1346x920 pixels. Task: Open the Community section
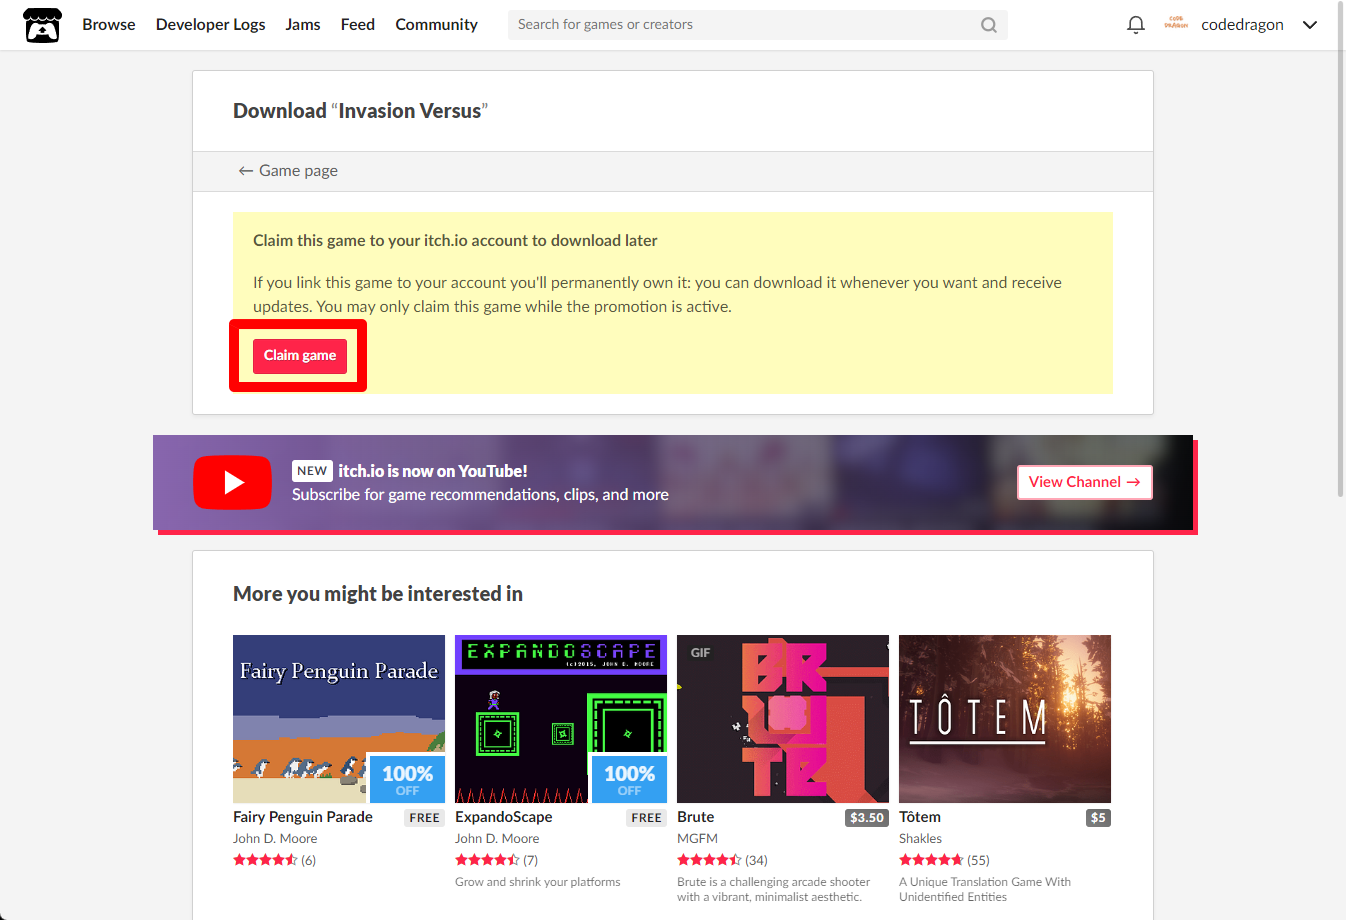click(436, 24)
